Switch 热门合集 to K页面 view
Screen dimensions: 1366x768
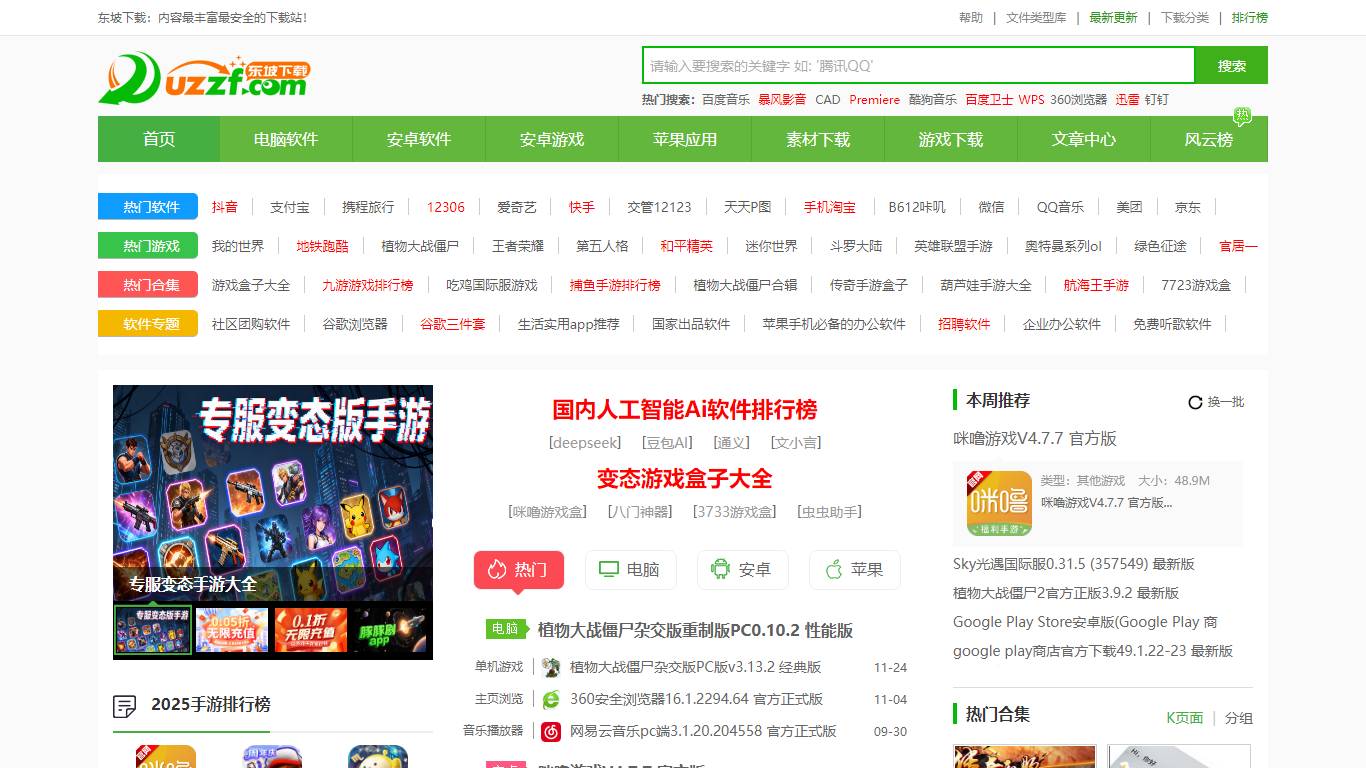1185,715
